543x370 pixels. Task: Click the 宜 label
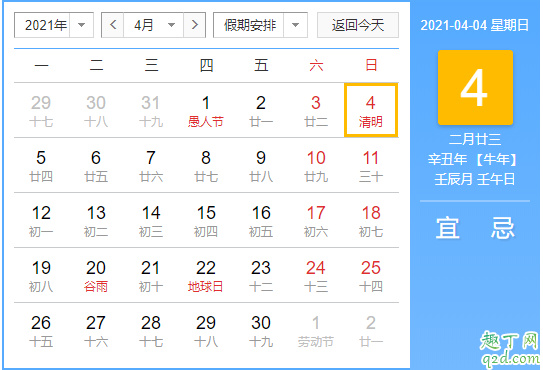pos(447,228)
